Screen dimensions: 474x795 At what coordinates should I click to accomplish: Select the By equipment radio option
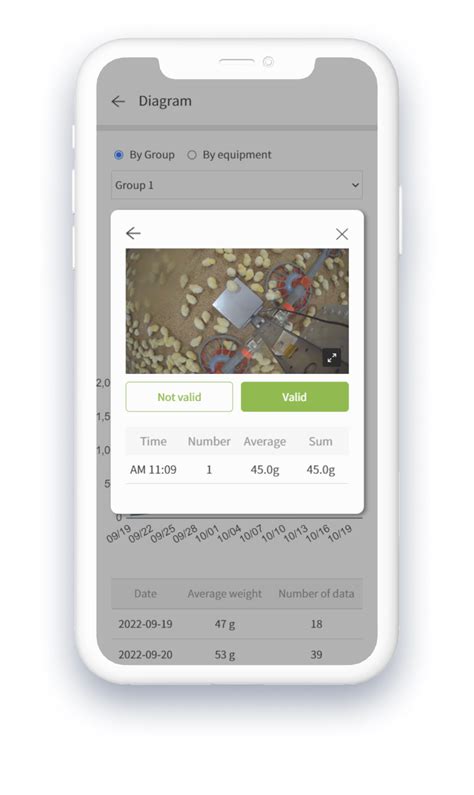coord(192,155)
